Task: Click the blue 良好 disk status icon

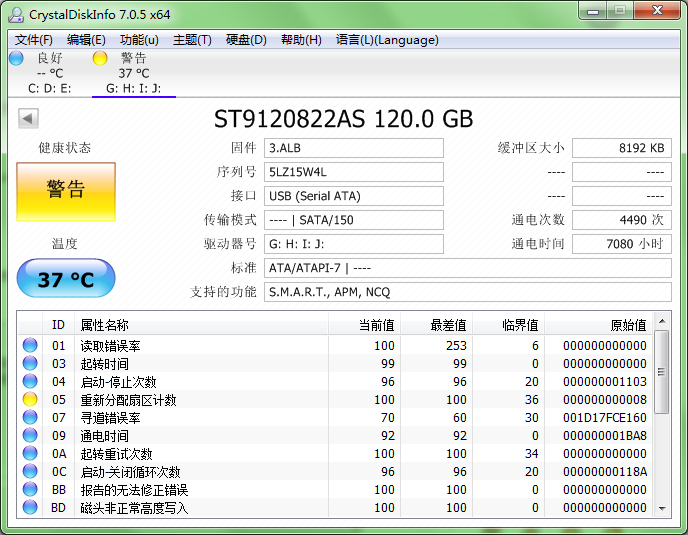Action: click(x=16, y=58)
